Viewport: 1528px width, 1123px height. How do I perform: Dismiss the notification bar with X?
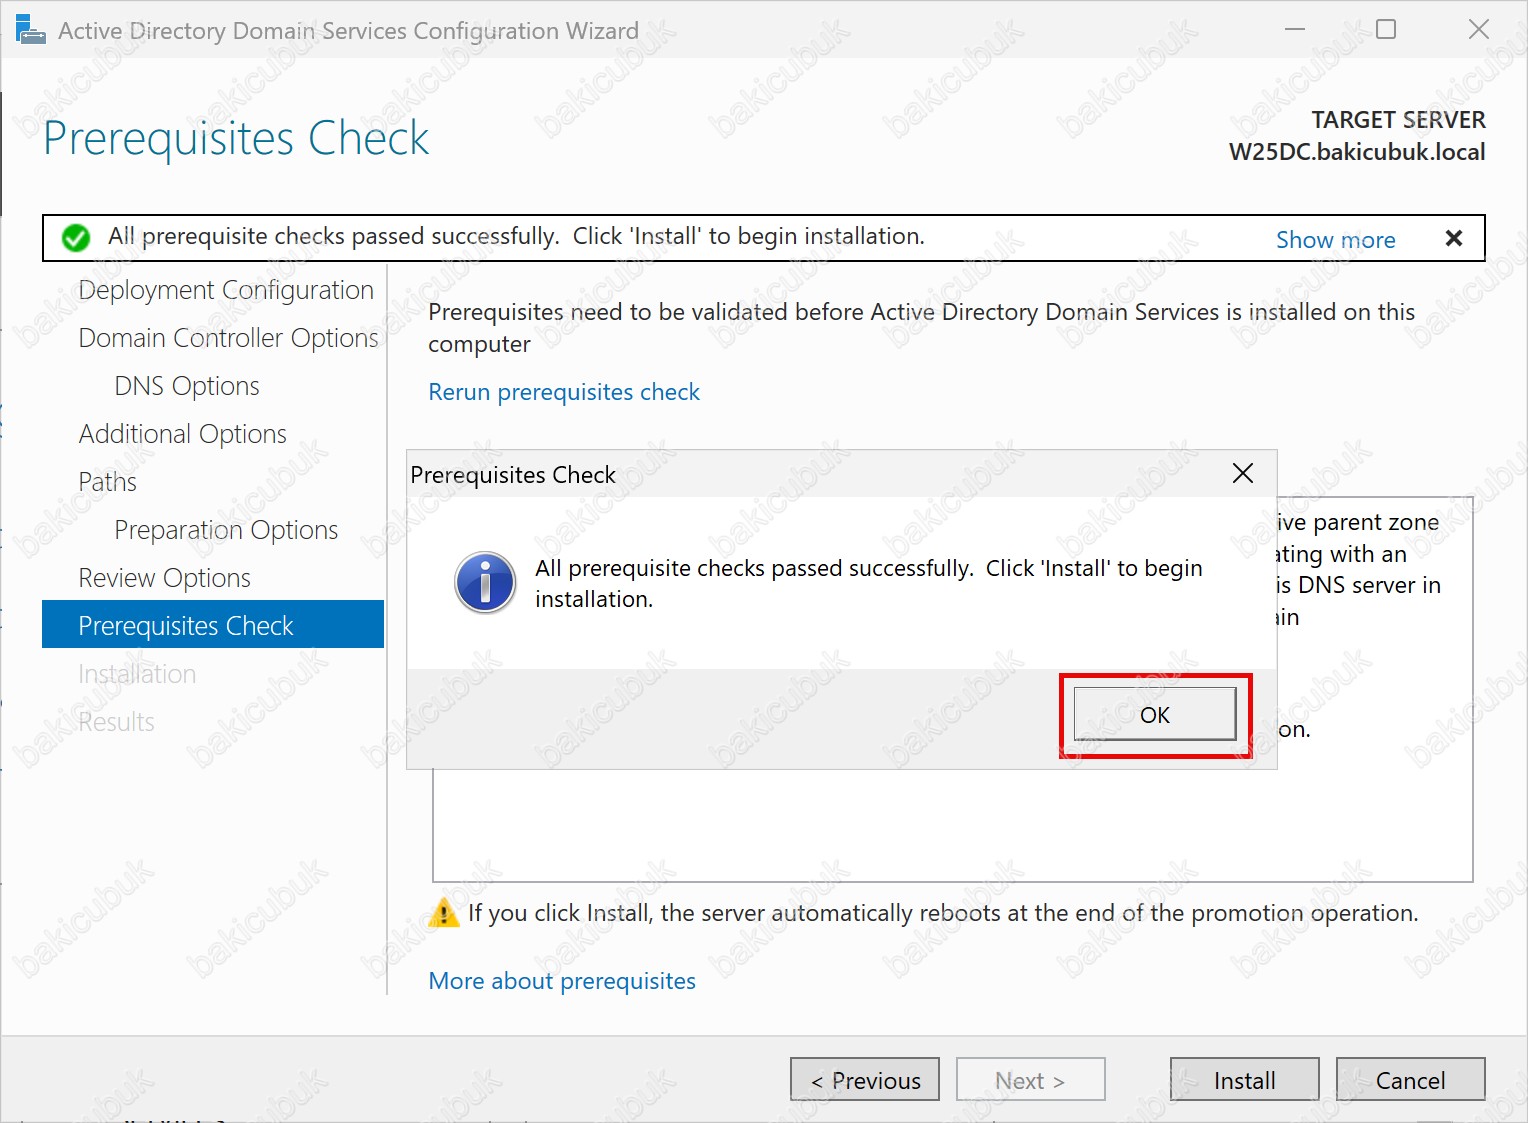(x=1454, y=238)
